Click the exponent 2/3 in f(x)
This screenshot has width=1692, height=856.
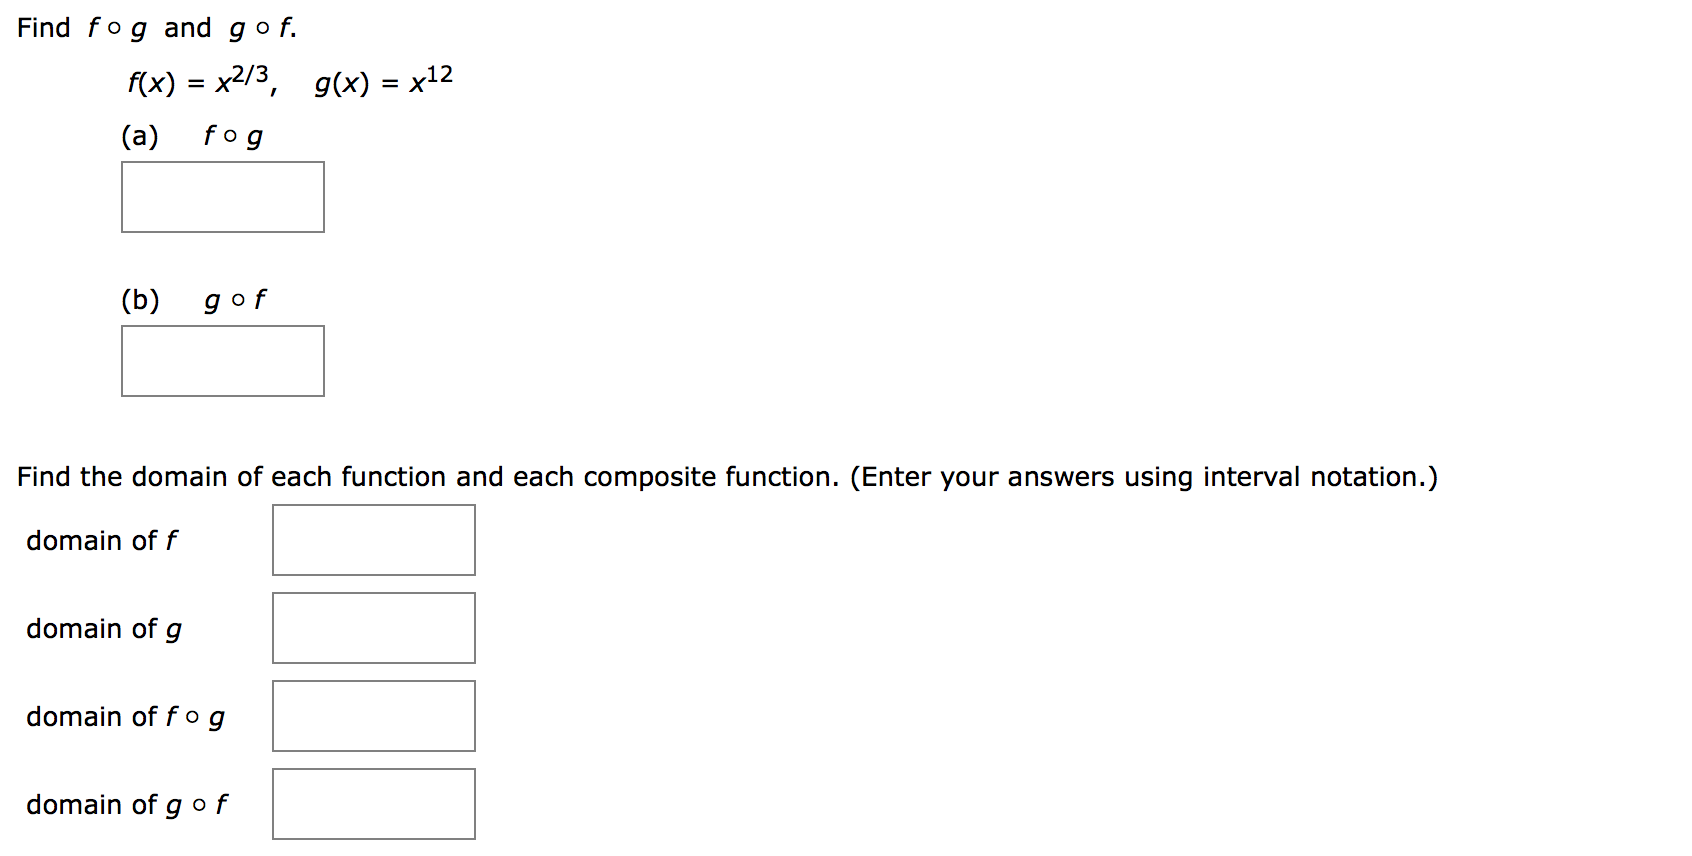tap(248, 70)
